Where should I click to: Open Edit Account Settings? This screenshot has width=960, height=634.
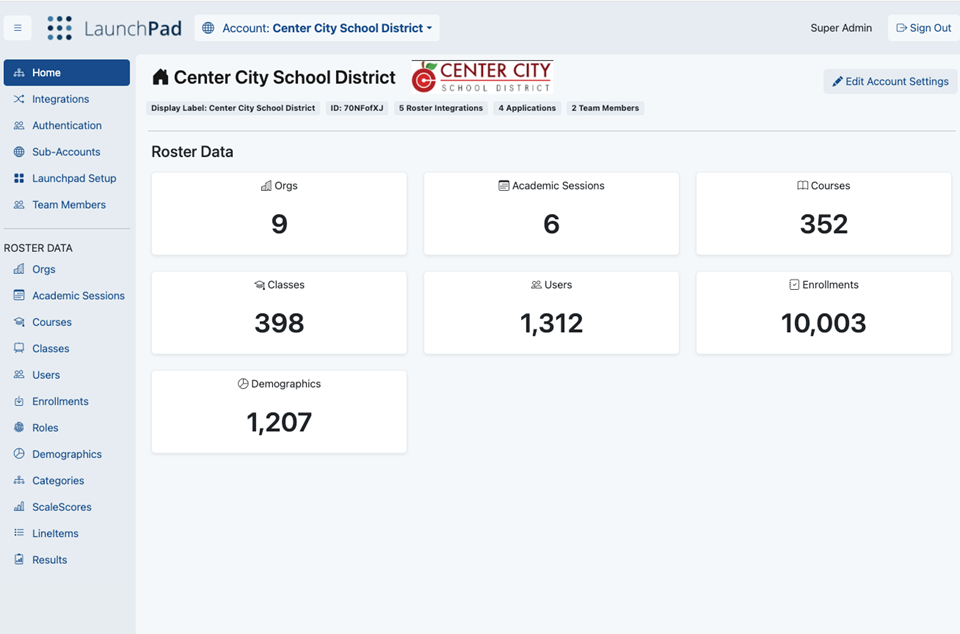890,81
